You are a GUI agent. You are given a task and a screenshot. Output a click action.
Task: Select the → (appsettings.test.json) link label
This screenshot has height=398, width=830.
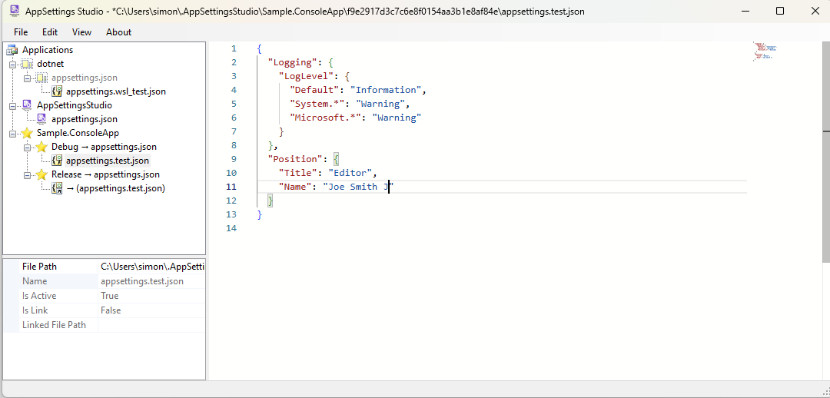[x=116, y=188]
